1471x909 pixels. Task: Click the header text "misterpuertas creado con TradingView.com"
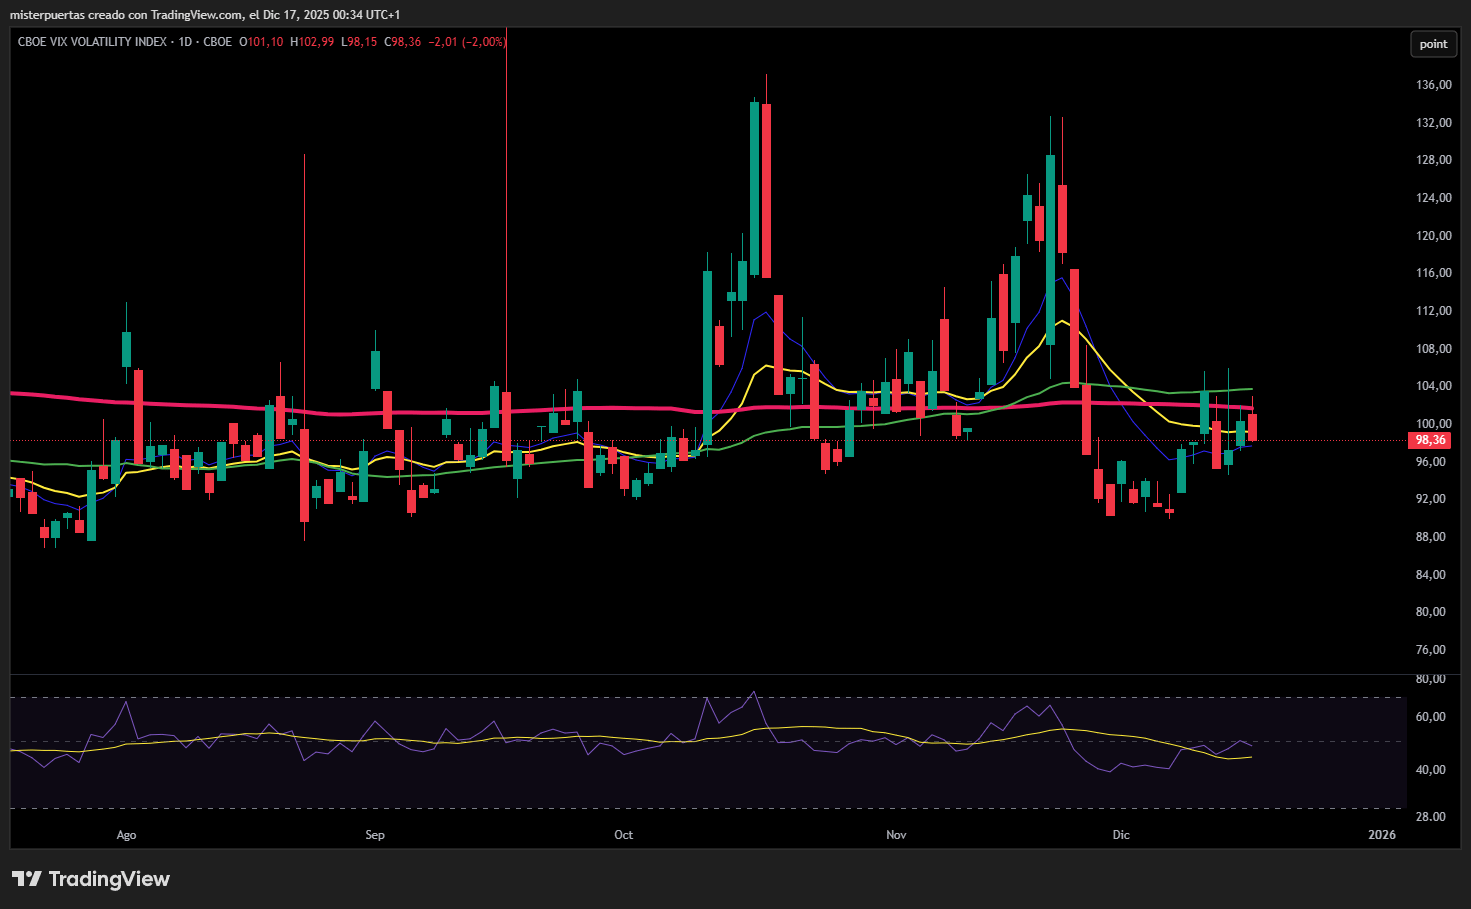[126, 15]
